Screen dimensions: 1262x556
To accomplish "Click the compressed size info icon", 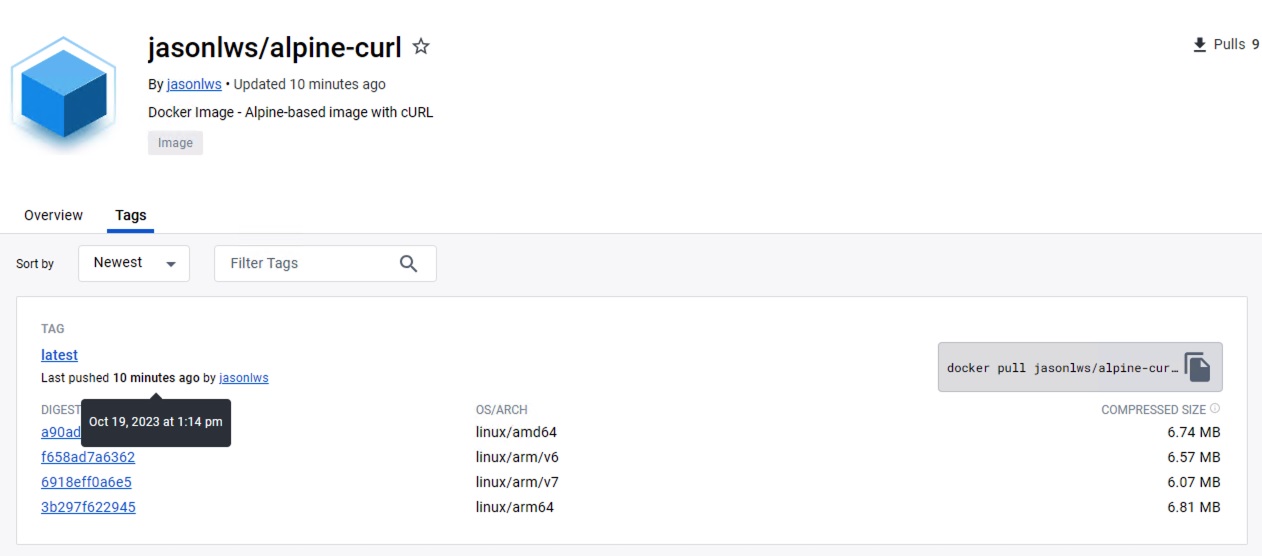I will 1215,409.
